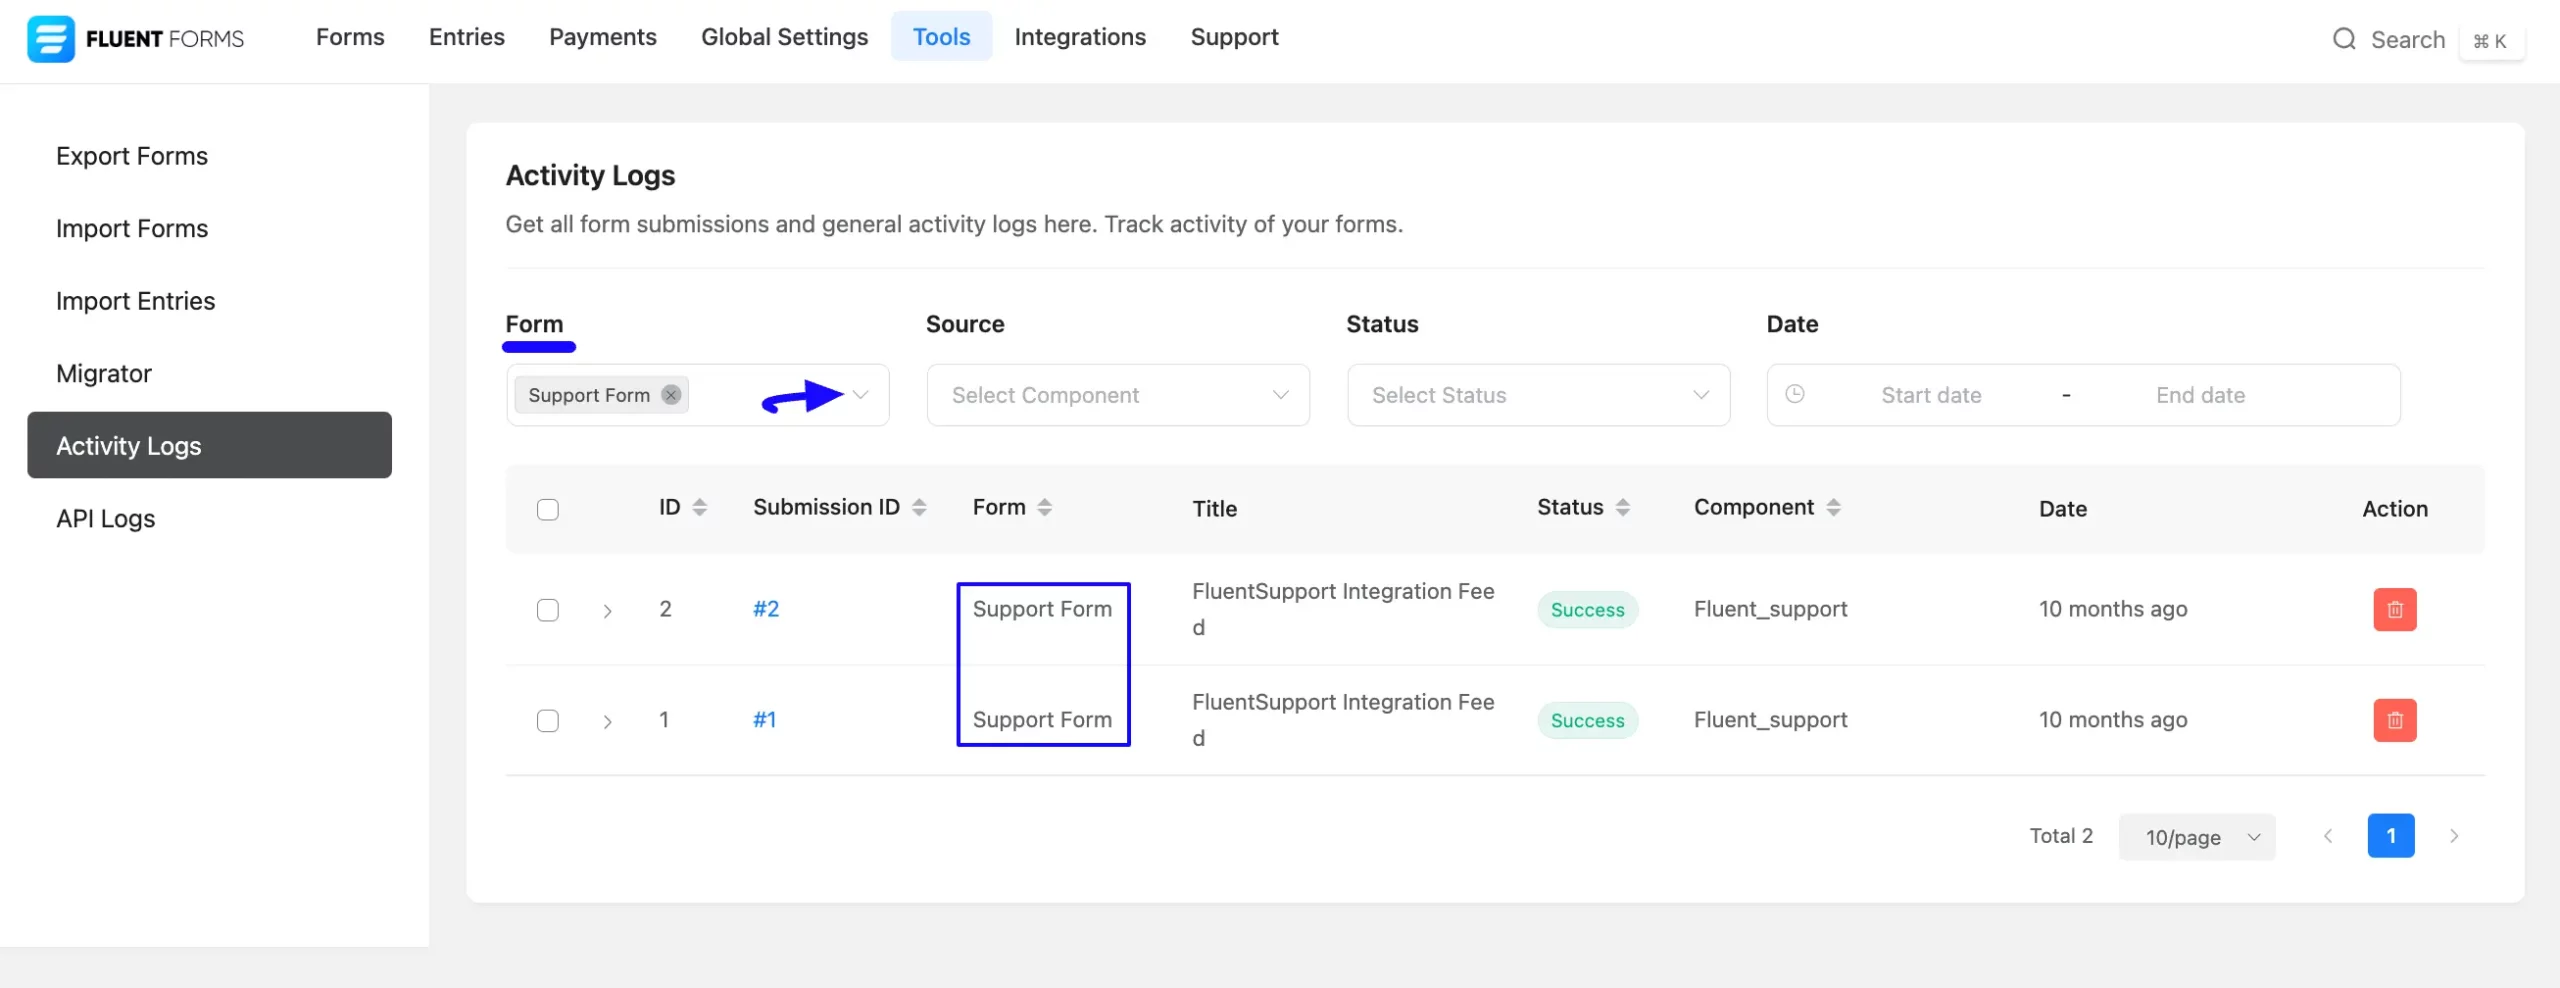Open the Integrations menu
Image resolution: width=2560 pixels, height=988 pixels.
1080,37
